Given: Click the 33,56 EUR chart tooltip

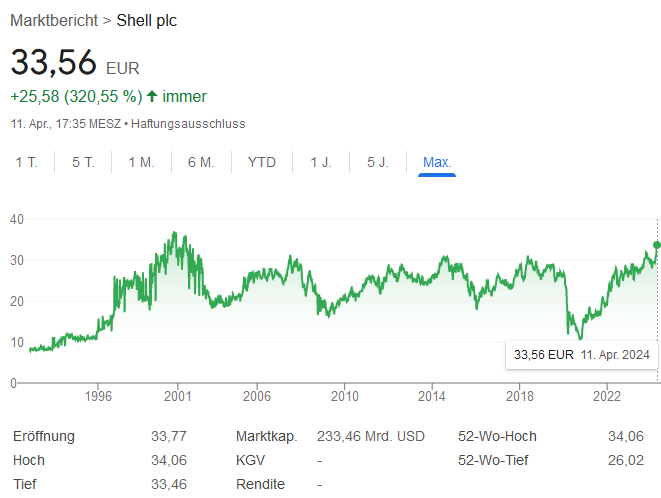Looking at the screenshot, I should (x=581, y=355).
